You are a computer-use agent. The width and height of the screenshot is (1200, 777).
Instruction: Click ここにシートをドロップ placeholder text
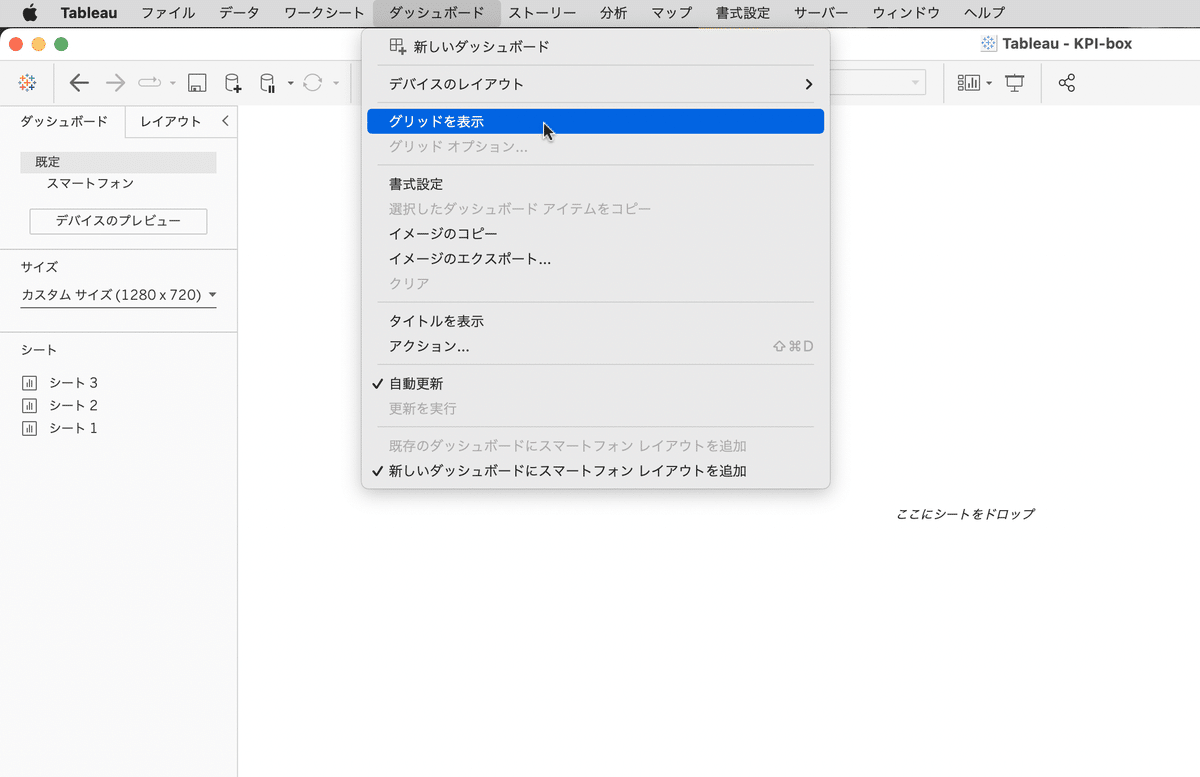(x=965, y=514)
